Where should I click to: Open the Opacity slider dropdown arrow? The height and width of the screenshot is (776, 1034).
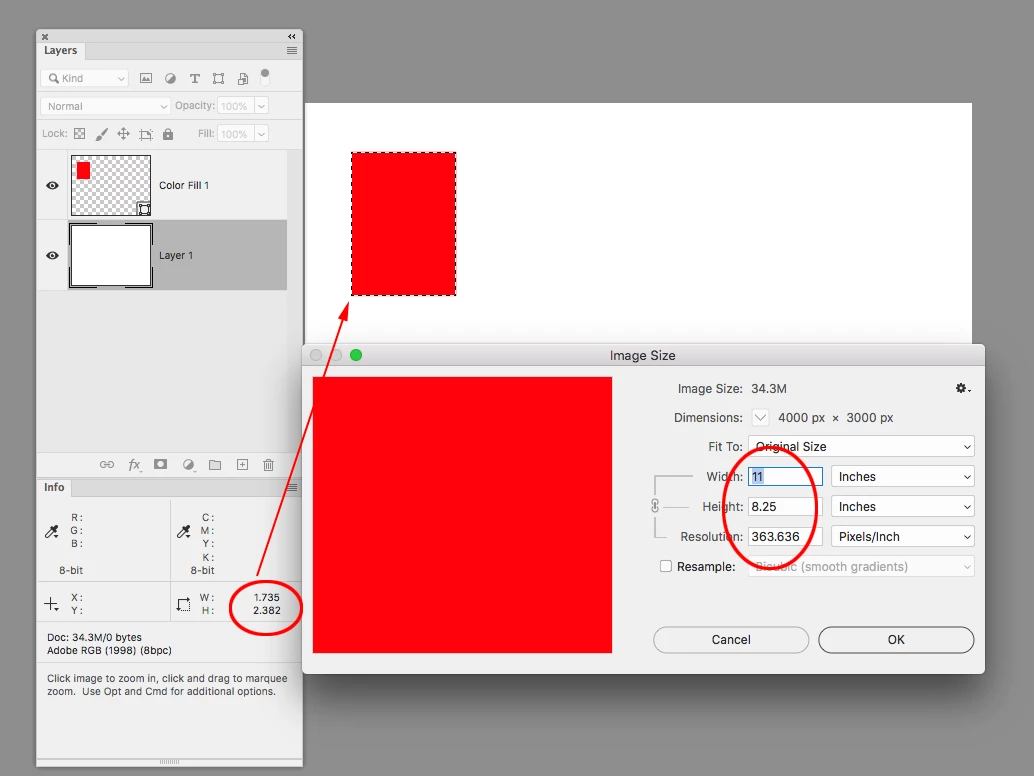(262, 106)
